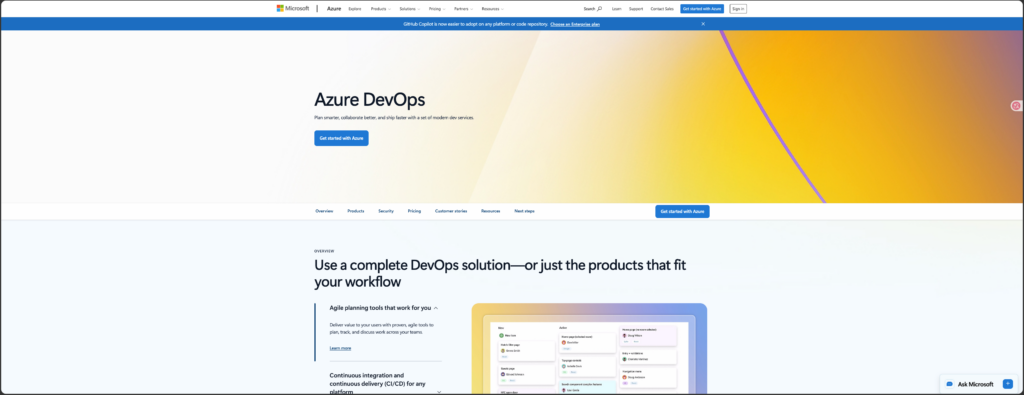The image size is (1024, 395).
Task: Click the Microsoft logo
Action: pyautogui.click(x=293, y=8)
